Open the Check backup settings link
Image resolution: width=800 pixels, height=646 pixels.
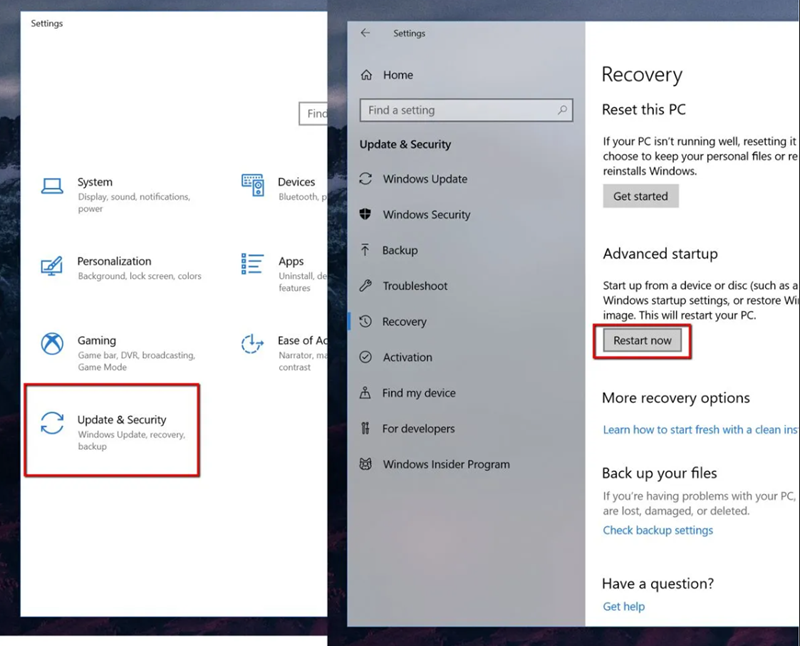point(658,530)
